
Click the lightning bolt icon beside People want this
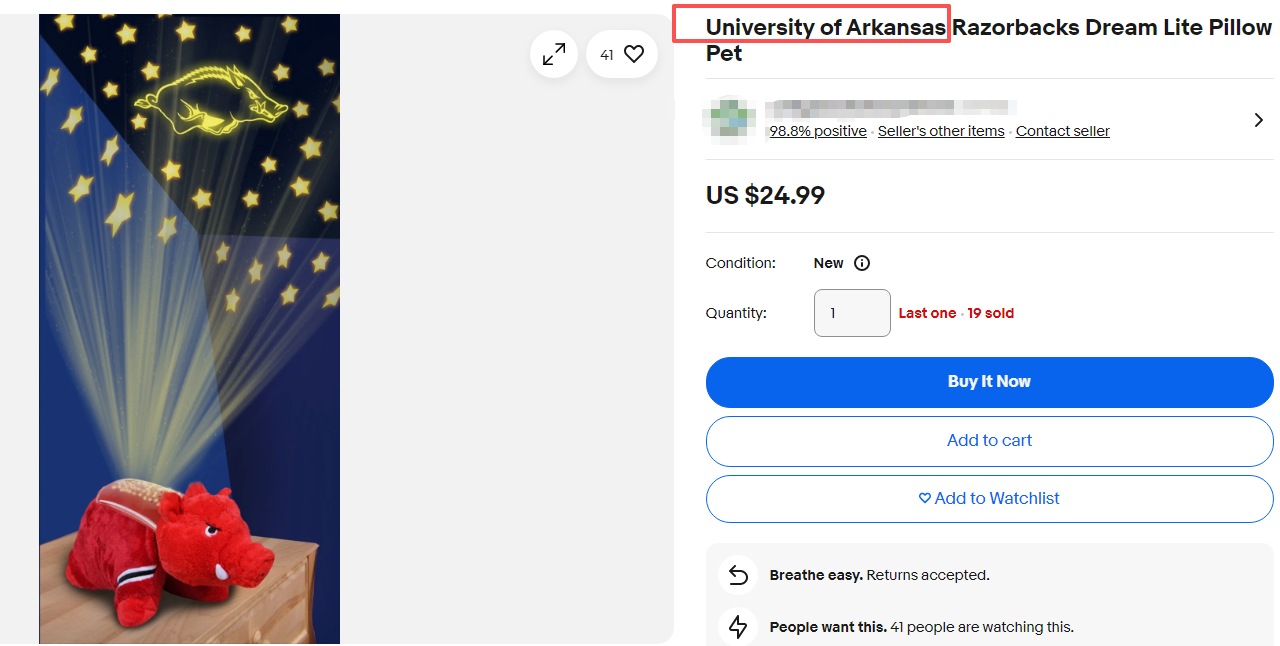(738, 627)
